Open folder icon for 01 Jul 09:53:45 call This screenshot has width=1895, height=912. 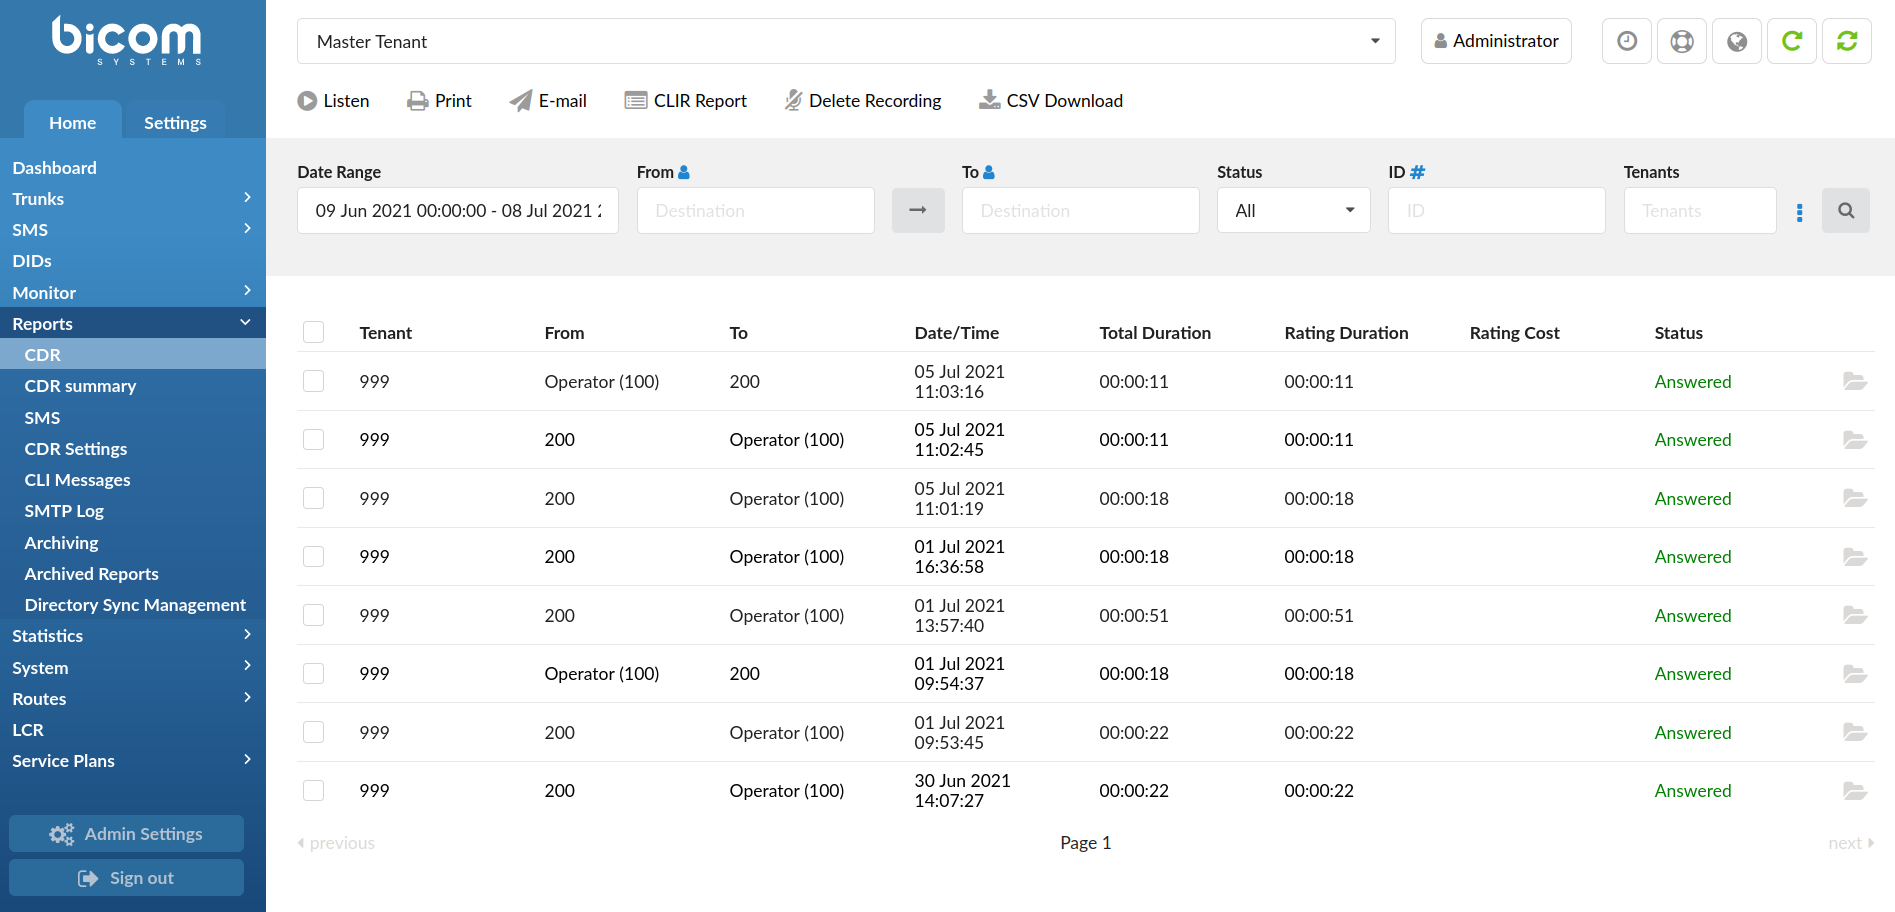pos(1855,732)
